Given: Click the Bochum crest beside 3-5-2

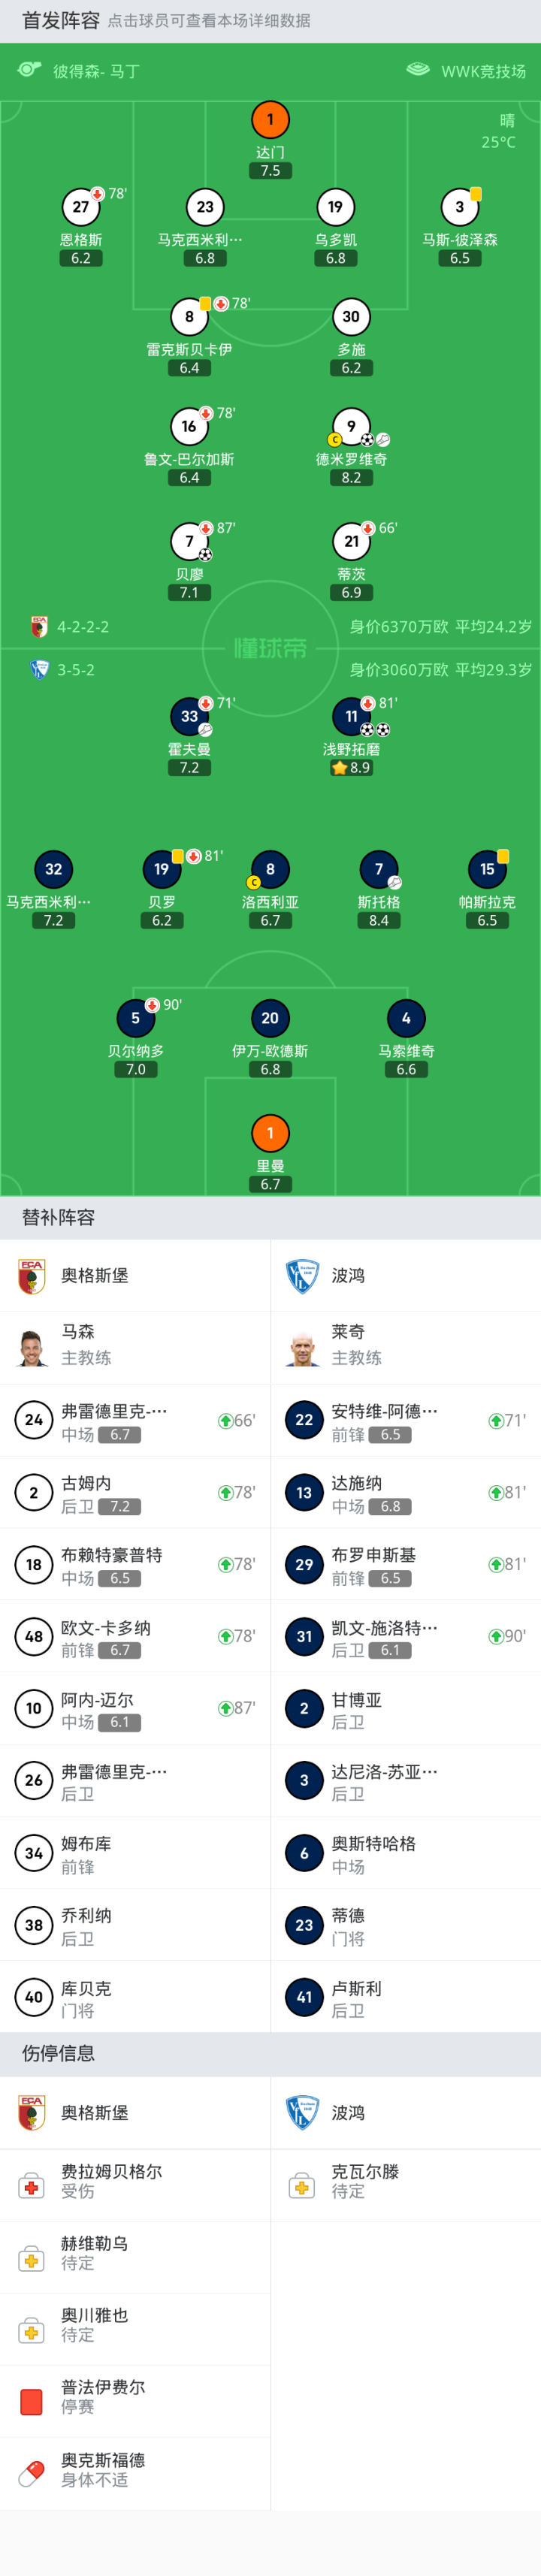Looking at the screenshot, I should pyautogui.click(x=40, y=670).
